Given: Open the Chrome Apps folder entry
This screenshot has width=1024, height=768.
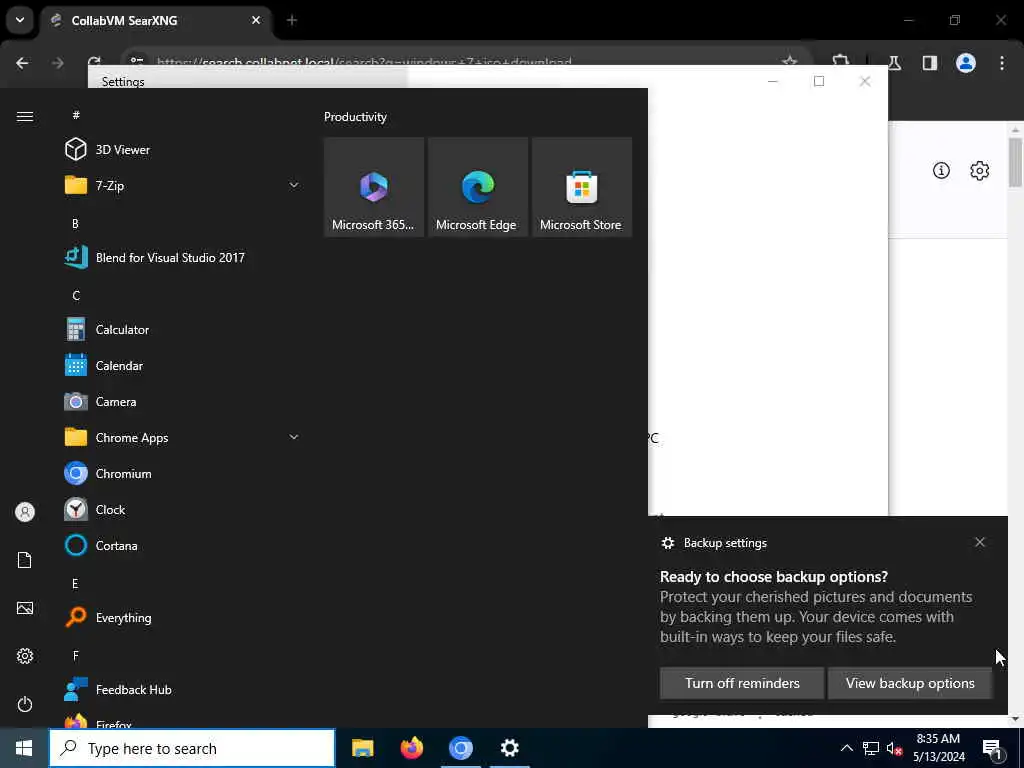Looking at the screenshot, I should click(183, 438).
